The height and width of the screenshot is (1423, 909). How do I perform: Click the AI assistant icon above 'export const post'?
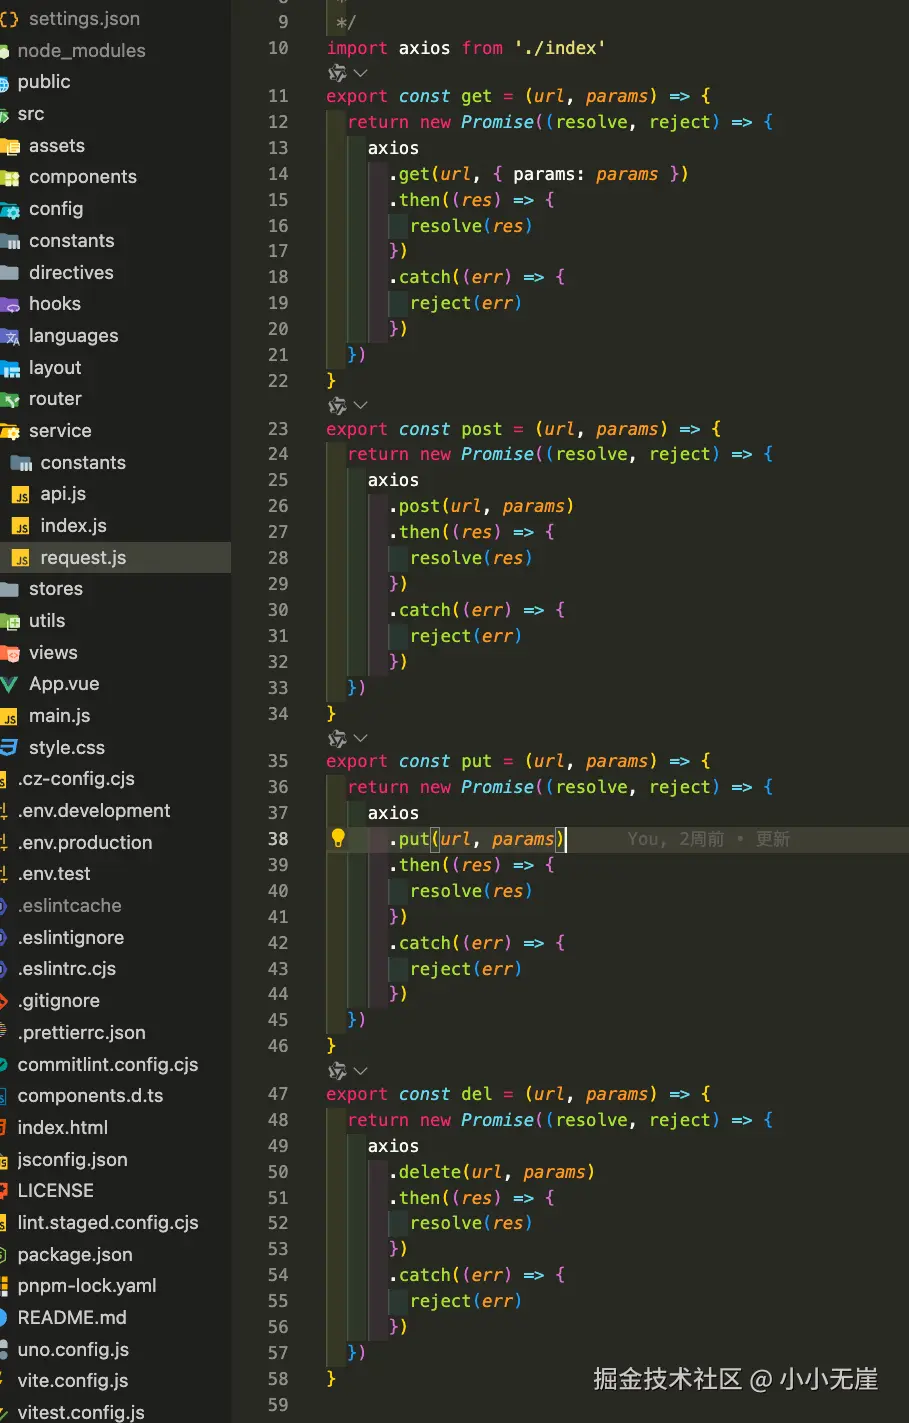pos(337,405)
